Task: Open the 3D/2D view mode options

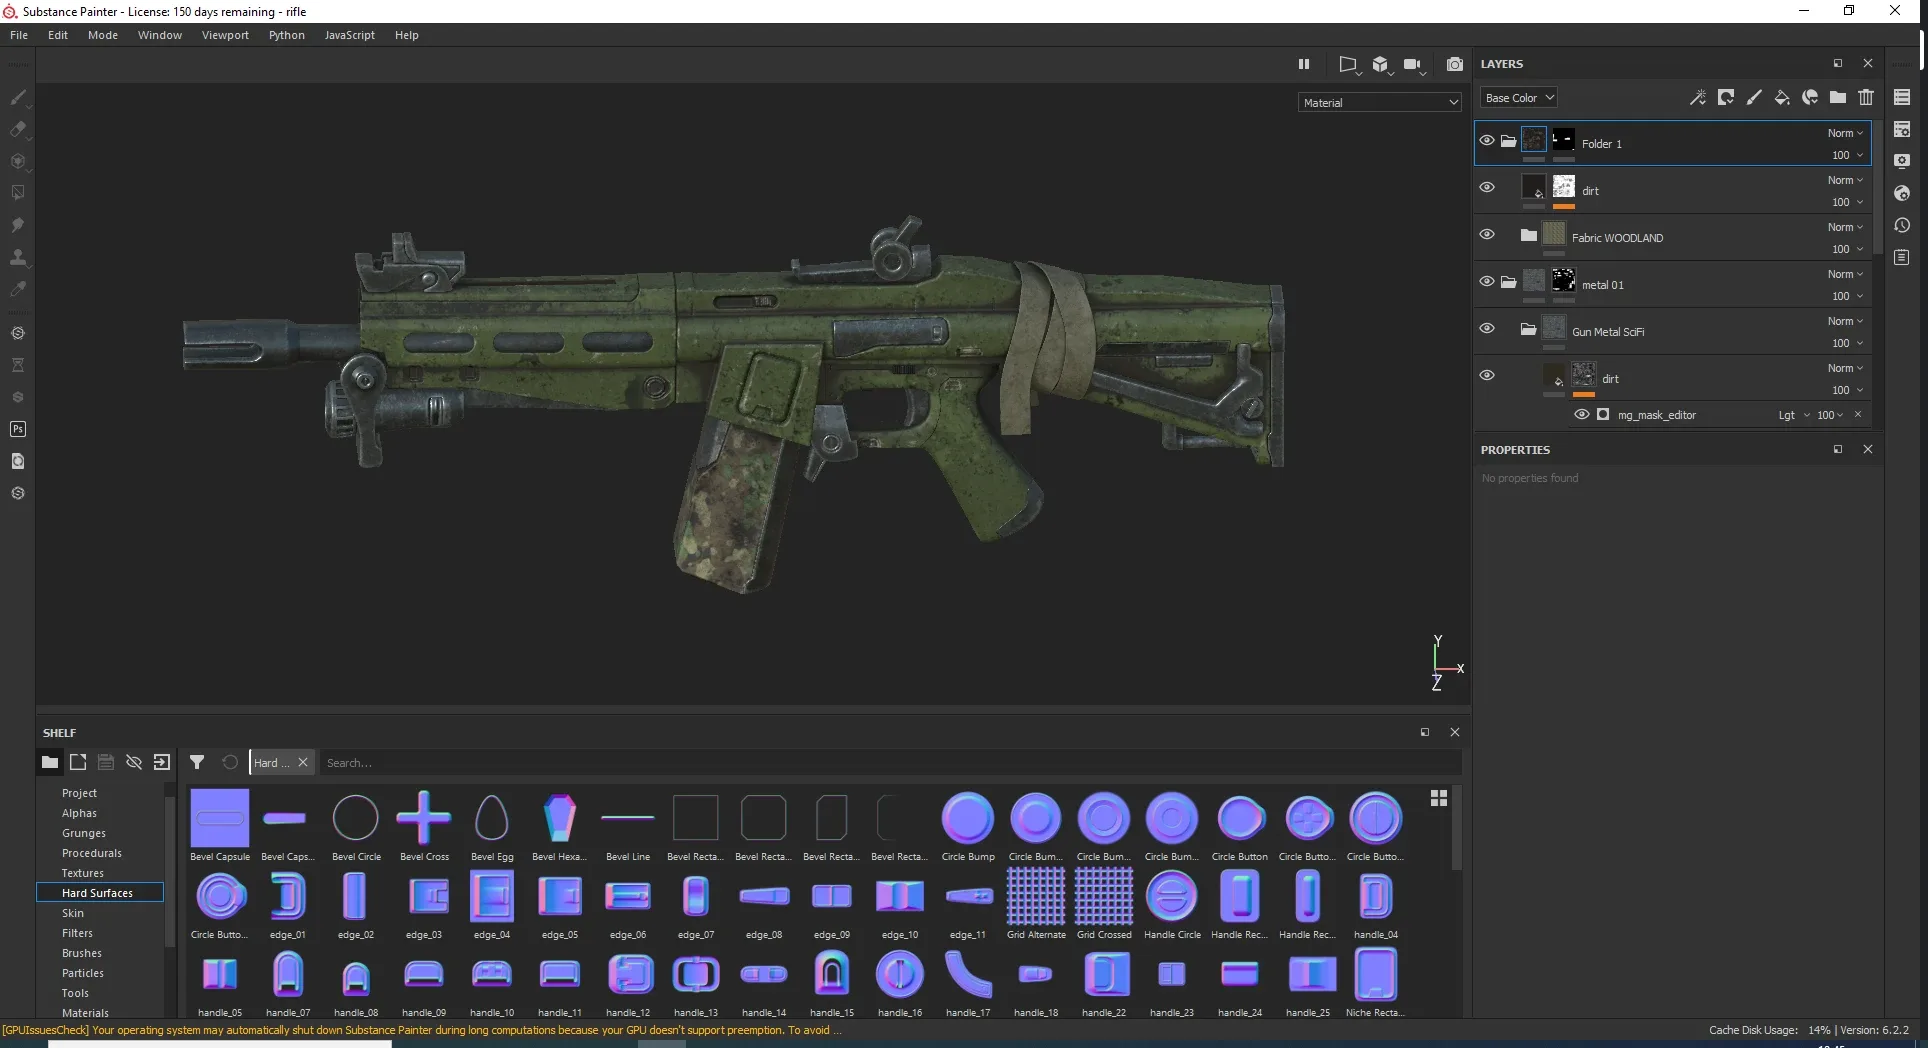Action: [x=1381, y=65]
